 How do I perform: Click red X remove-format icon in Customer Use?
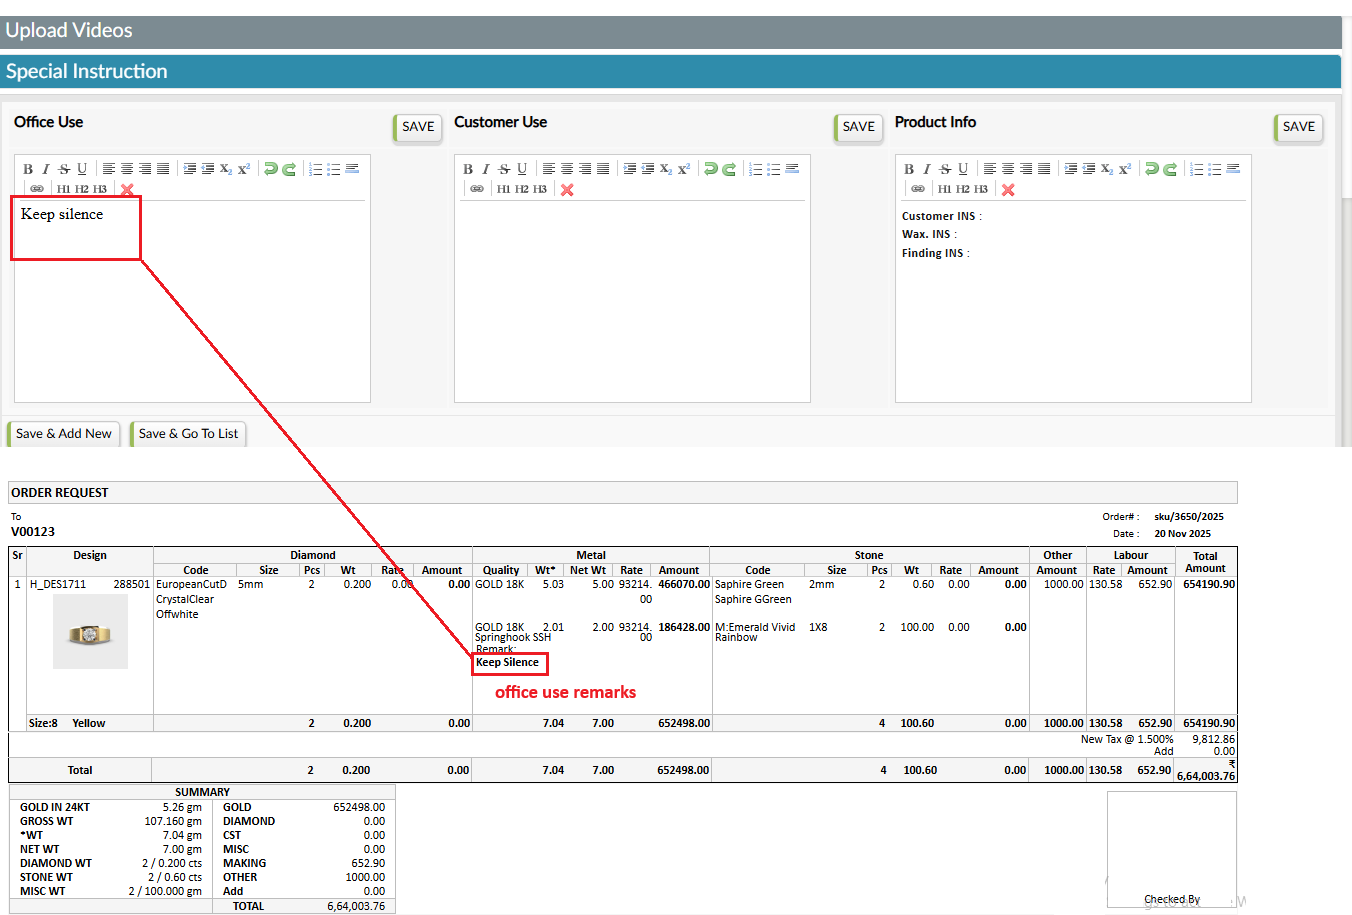pyautogui.click(x=567, y=189)
